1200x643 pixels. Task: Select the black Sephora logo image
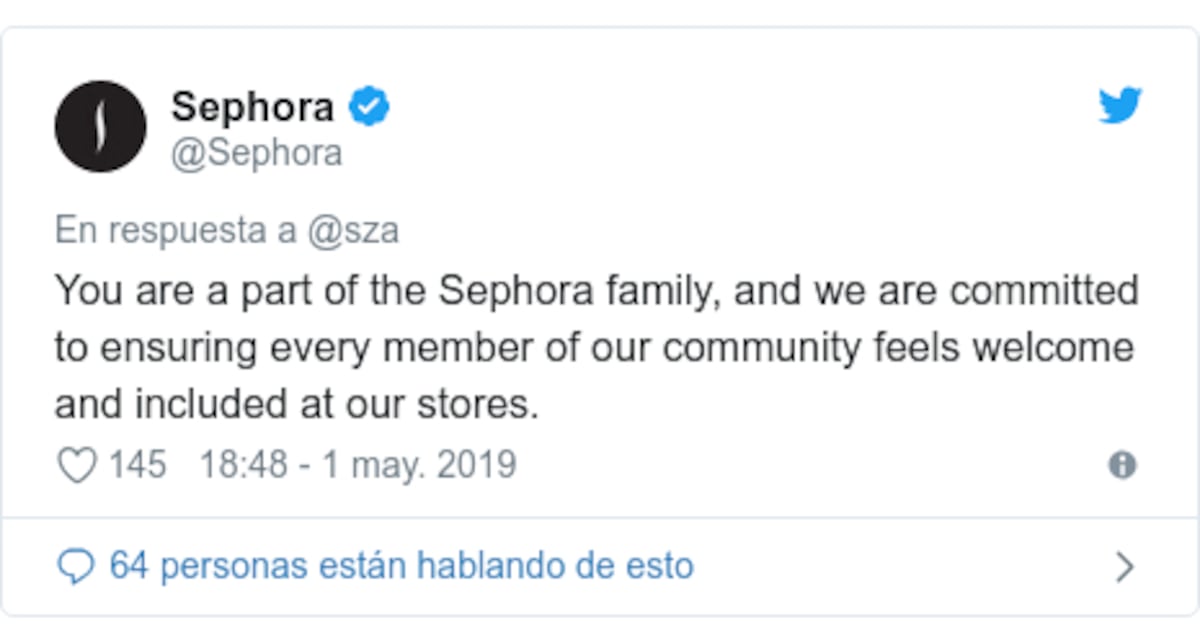[x=99, y=127]
